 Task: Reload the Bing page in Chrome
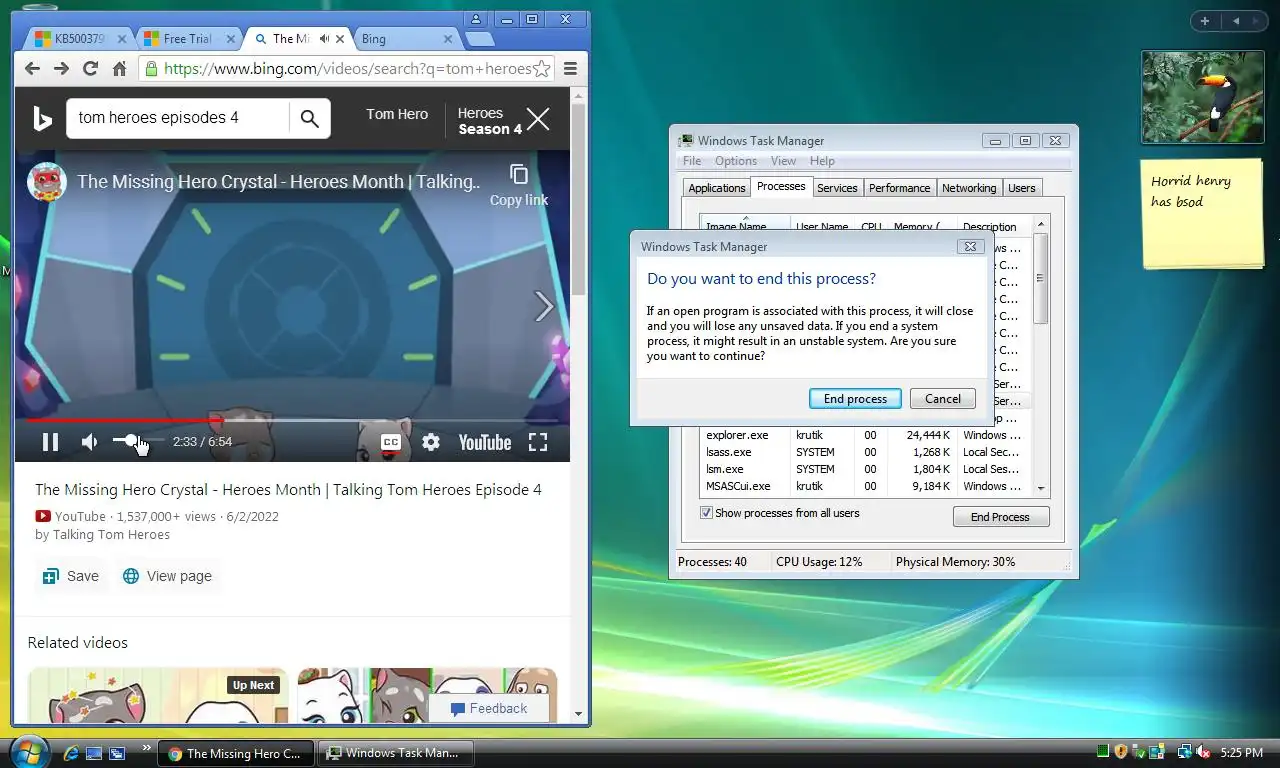(x=90, y=69)
